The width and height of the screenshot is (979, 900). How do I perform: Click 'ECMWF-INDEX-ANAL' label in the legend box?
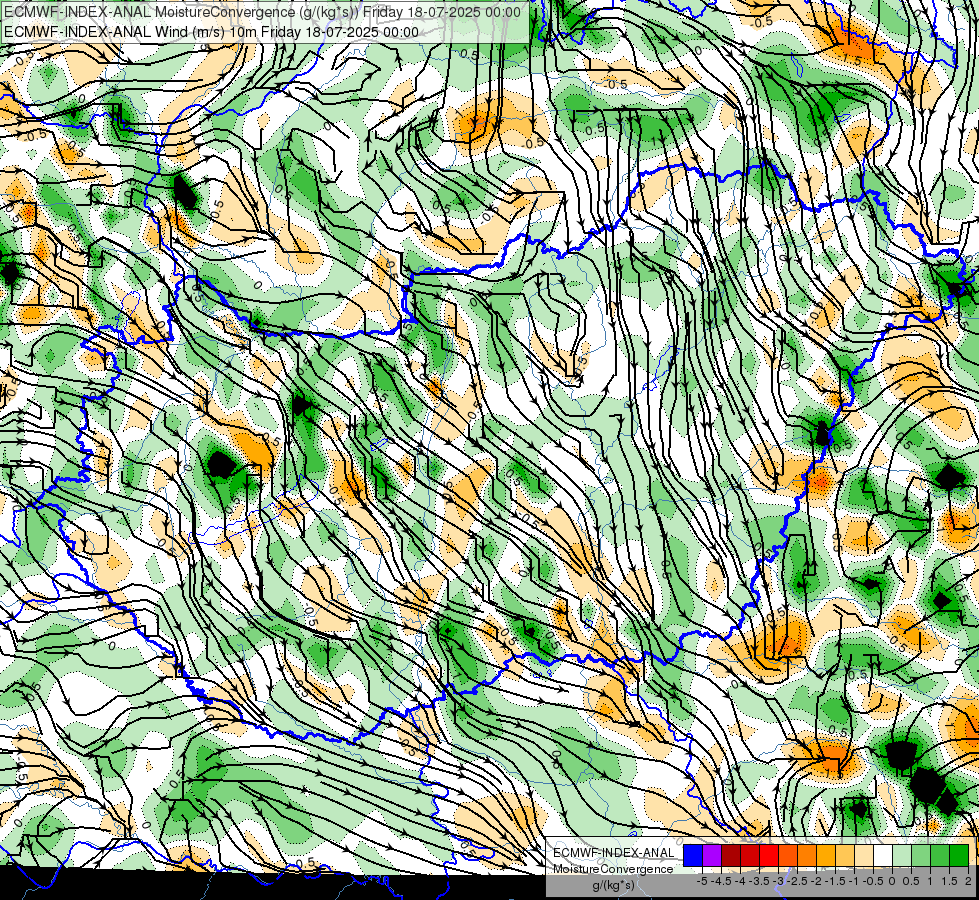click(614, 853)
